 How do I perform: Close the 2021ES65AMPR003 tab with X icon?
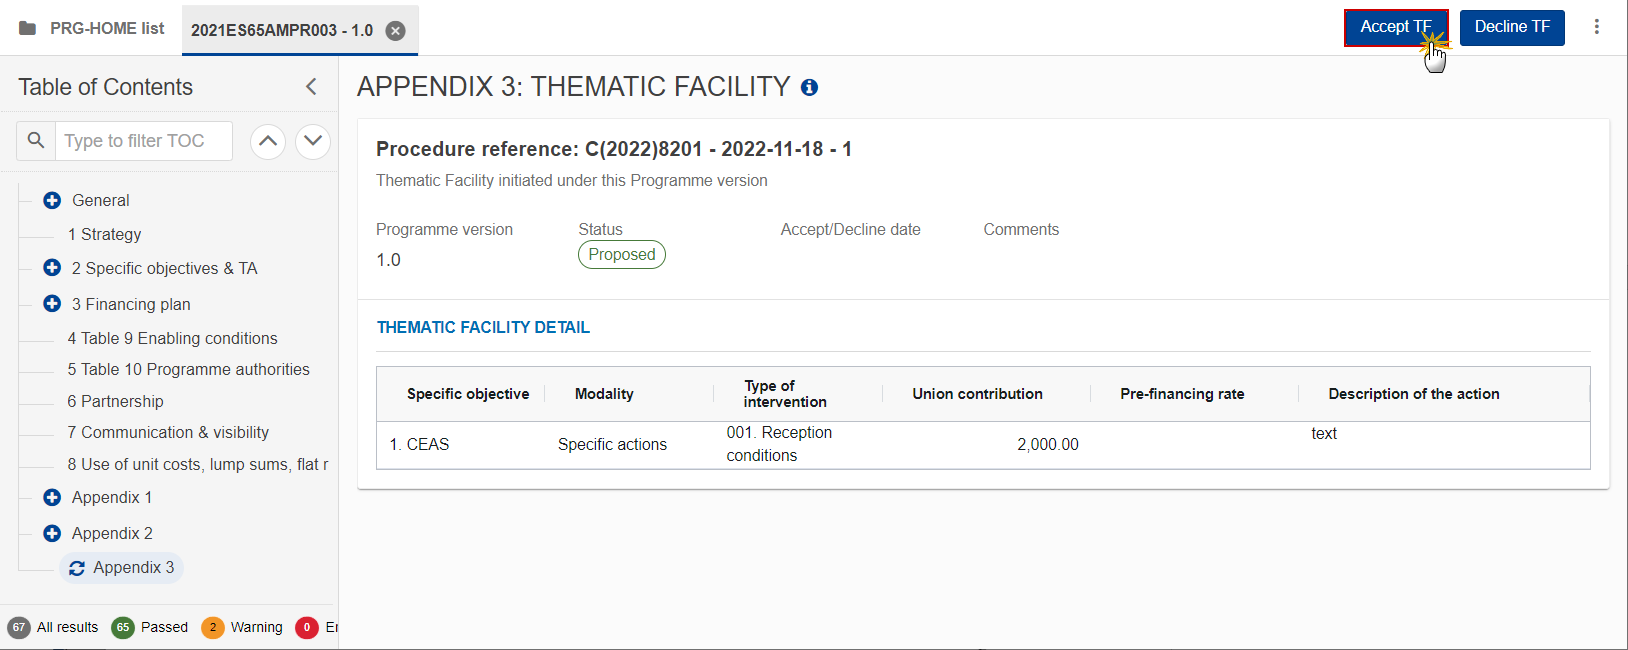(396, 31)
